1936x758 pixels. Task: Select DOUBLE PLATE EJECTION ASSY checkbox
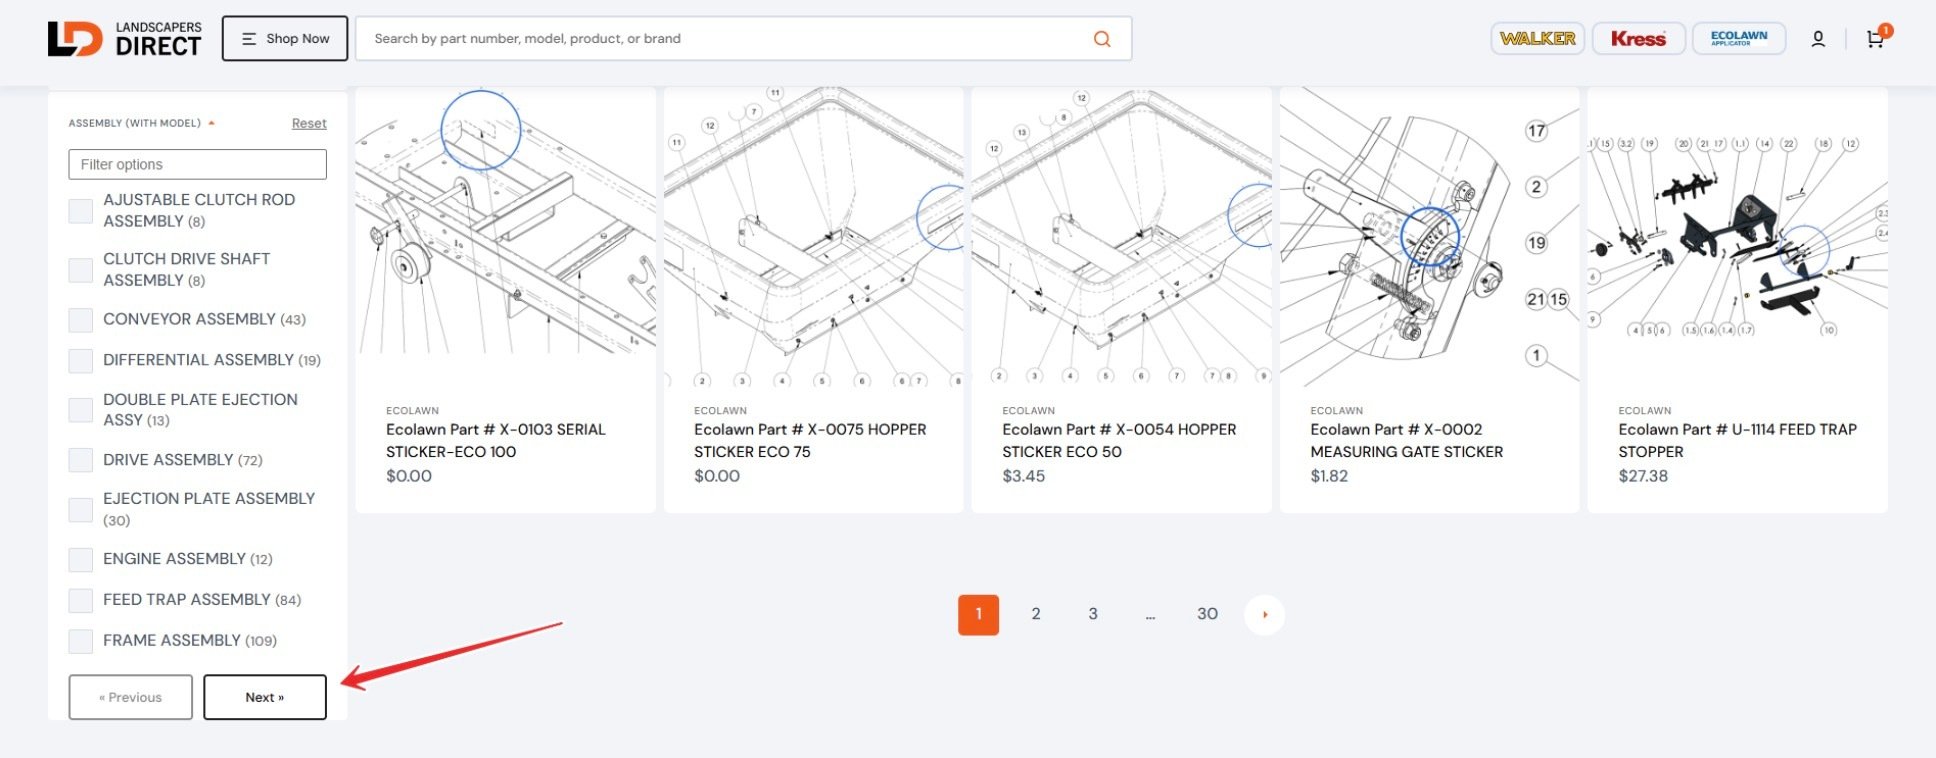[81, 410]
